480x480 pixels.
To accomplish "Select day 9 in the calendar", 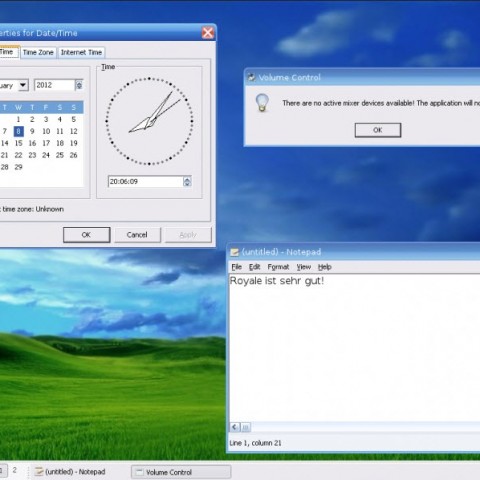I will click(32, 131).
